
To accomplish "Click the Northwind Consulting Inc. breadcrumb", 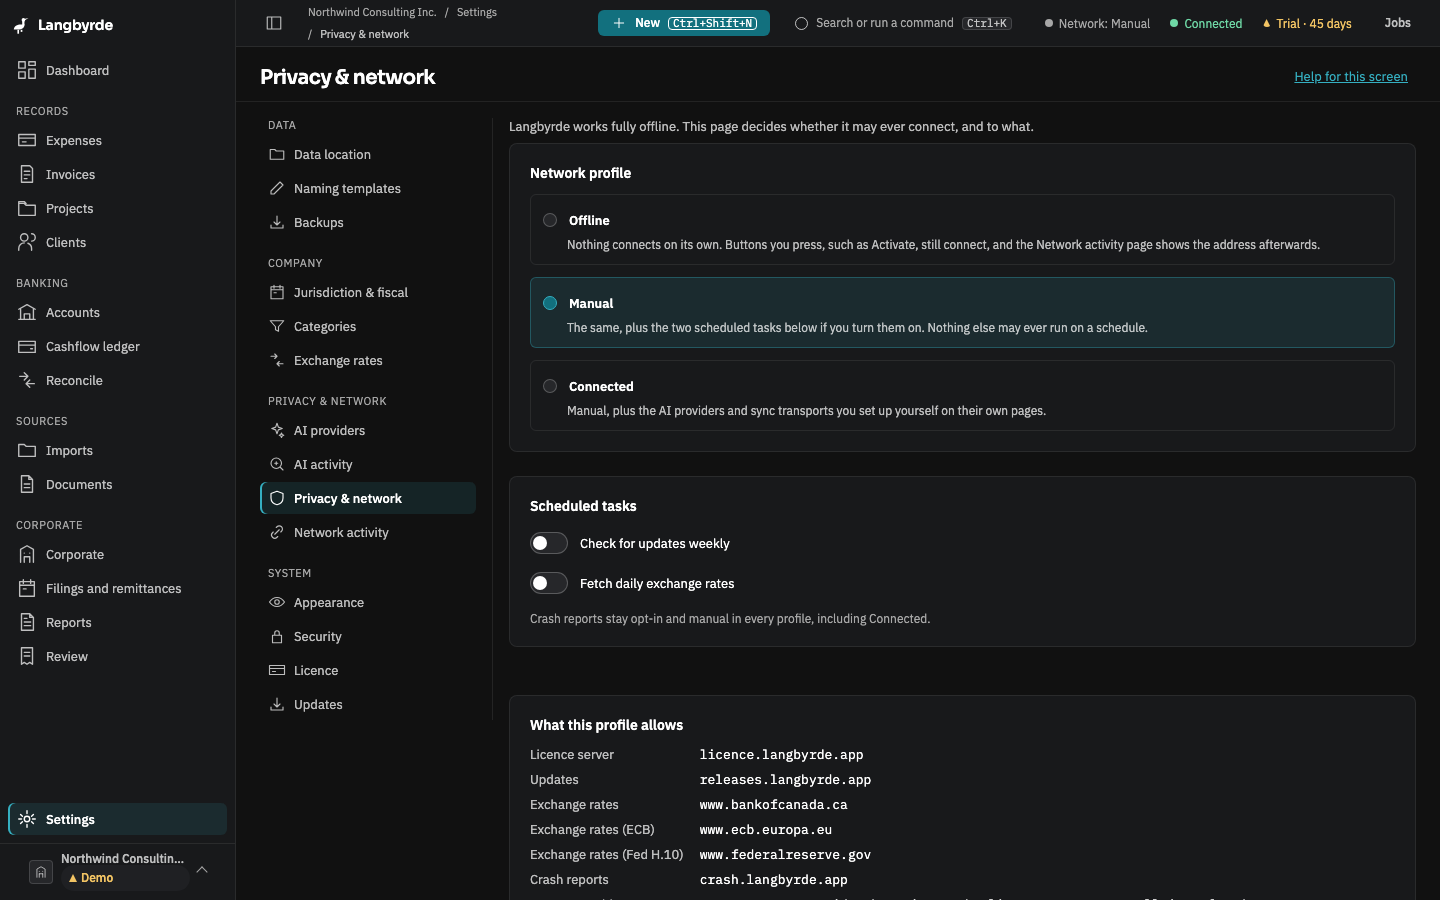I will 372,12.
